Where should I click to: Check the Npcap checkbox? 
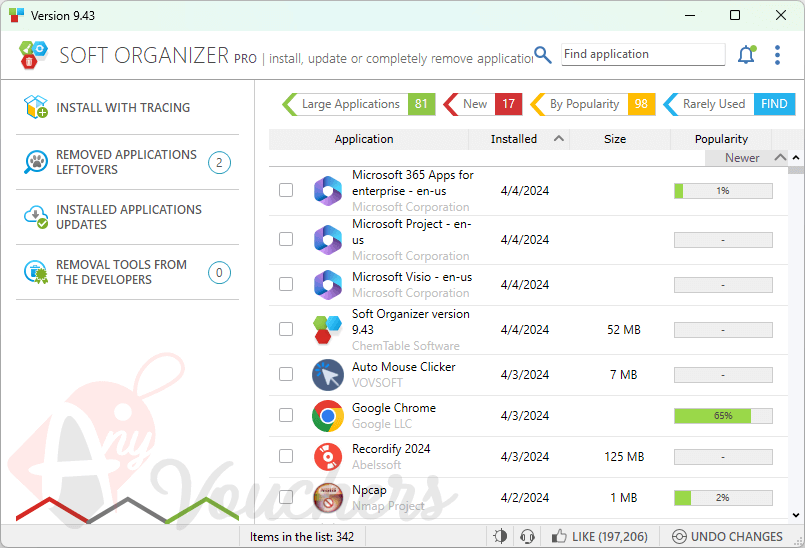coord(286,497)
